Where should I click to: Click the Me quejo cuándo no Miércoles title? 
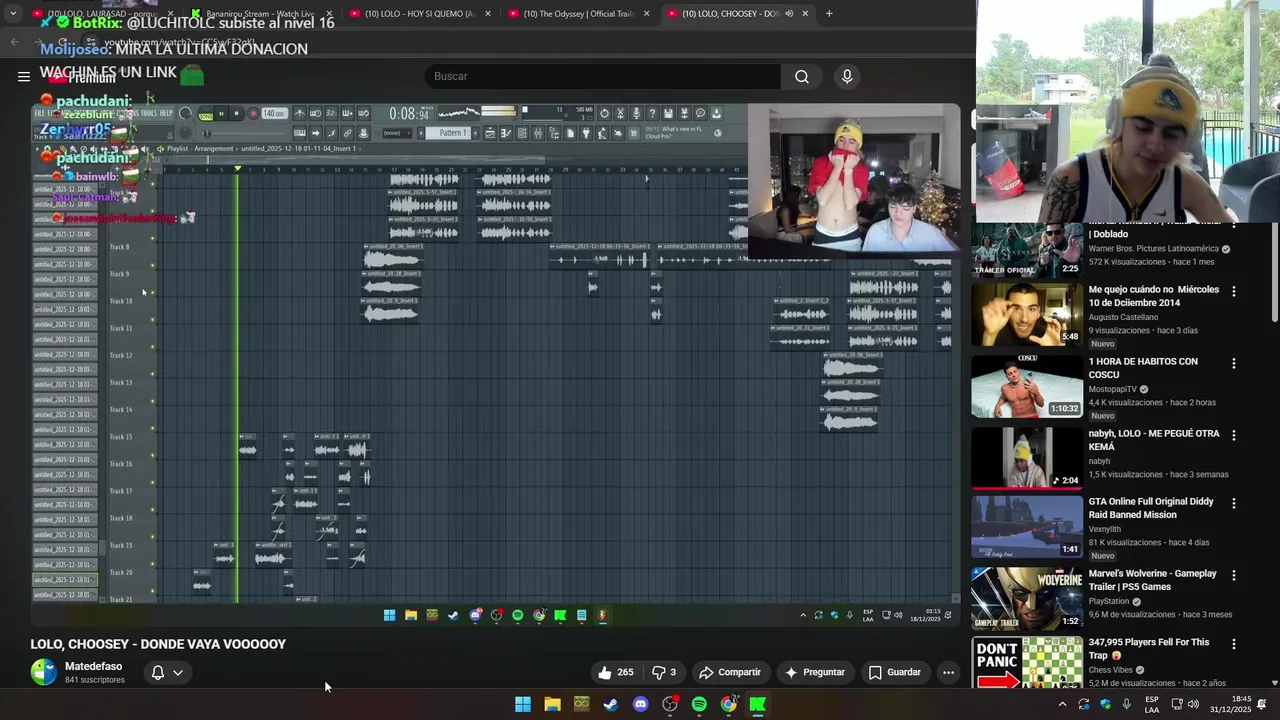pos(1153,296)
